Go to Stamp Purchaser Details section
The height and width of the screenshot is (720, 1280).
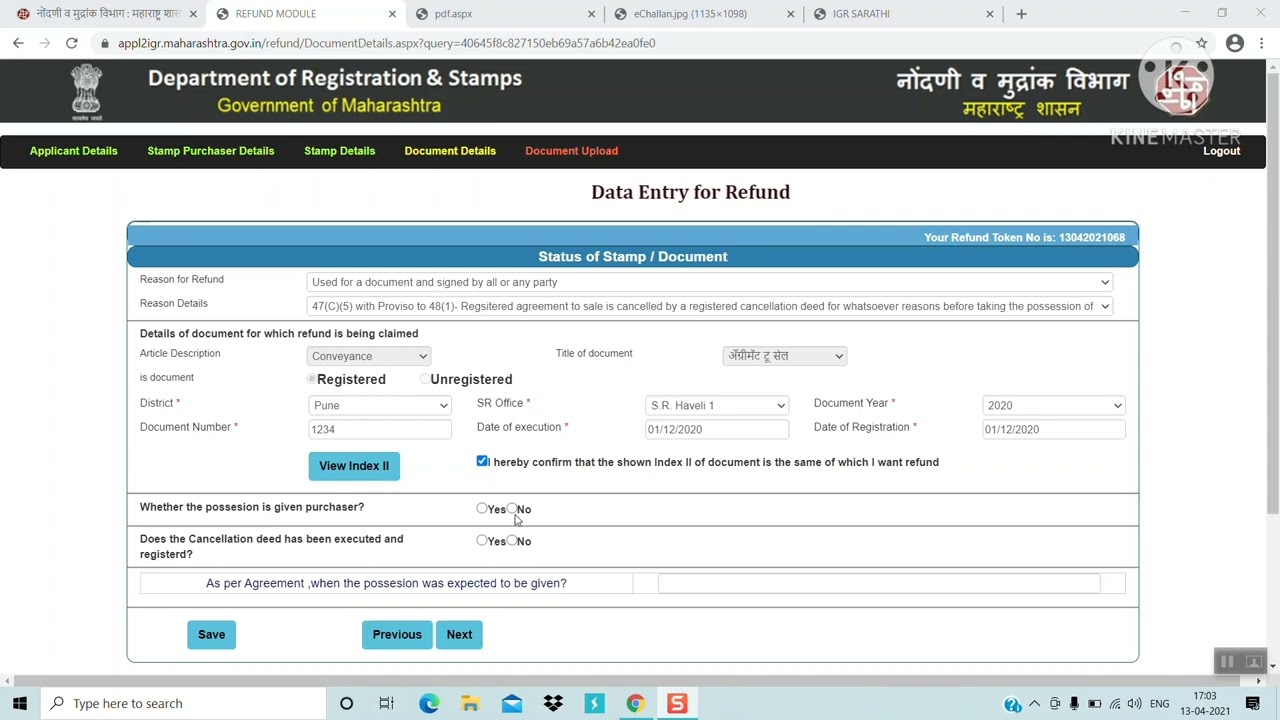(211, 151)
